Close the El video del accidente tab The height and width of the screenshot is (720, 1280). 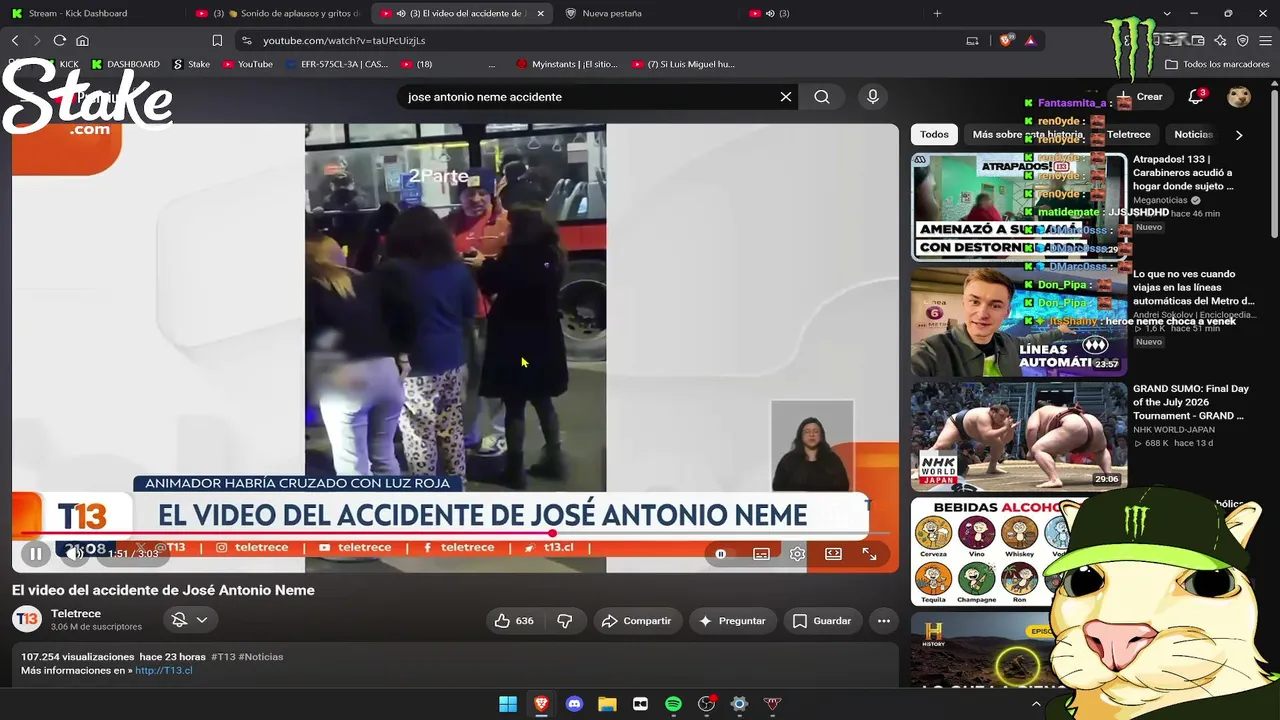(541, 13)
